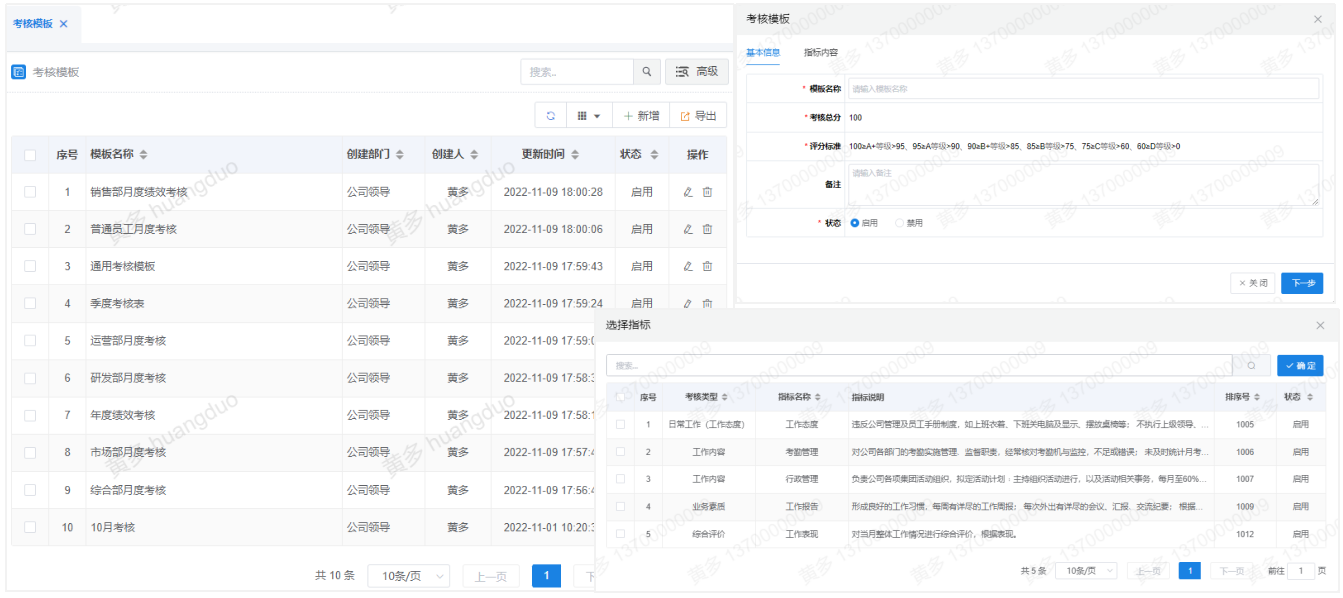Viewport: 1343px width, 598px height.
Task: Click 下一页 in the 选择指标 pager
Action: pos(1229,571)
